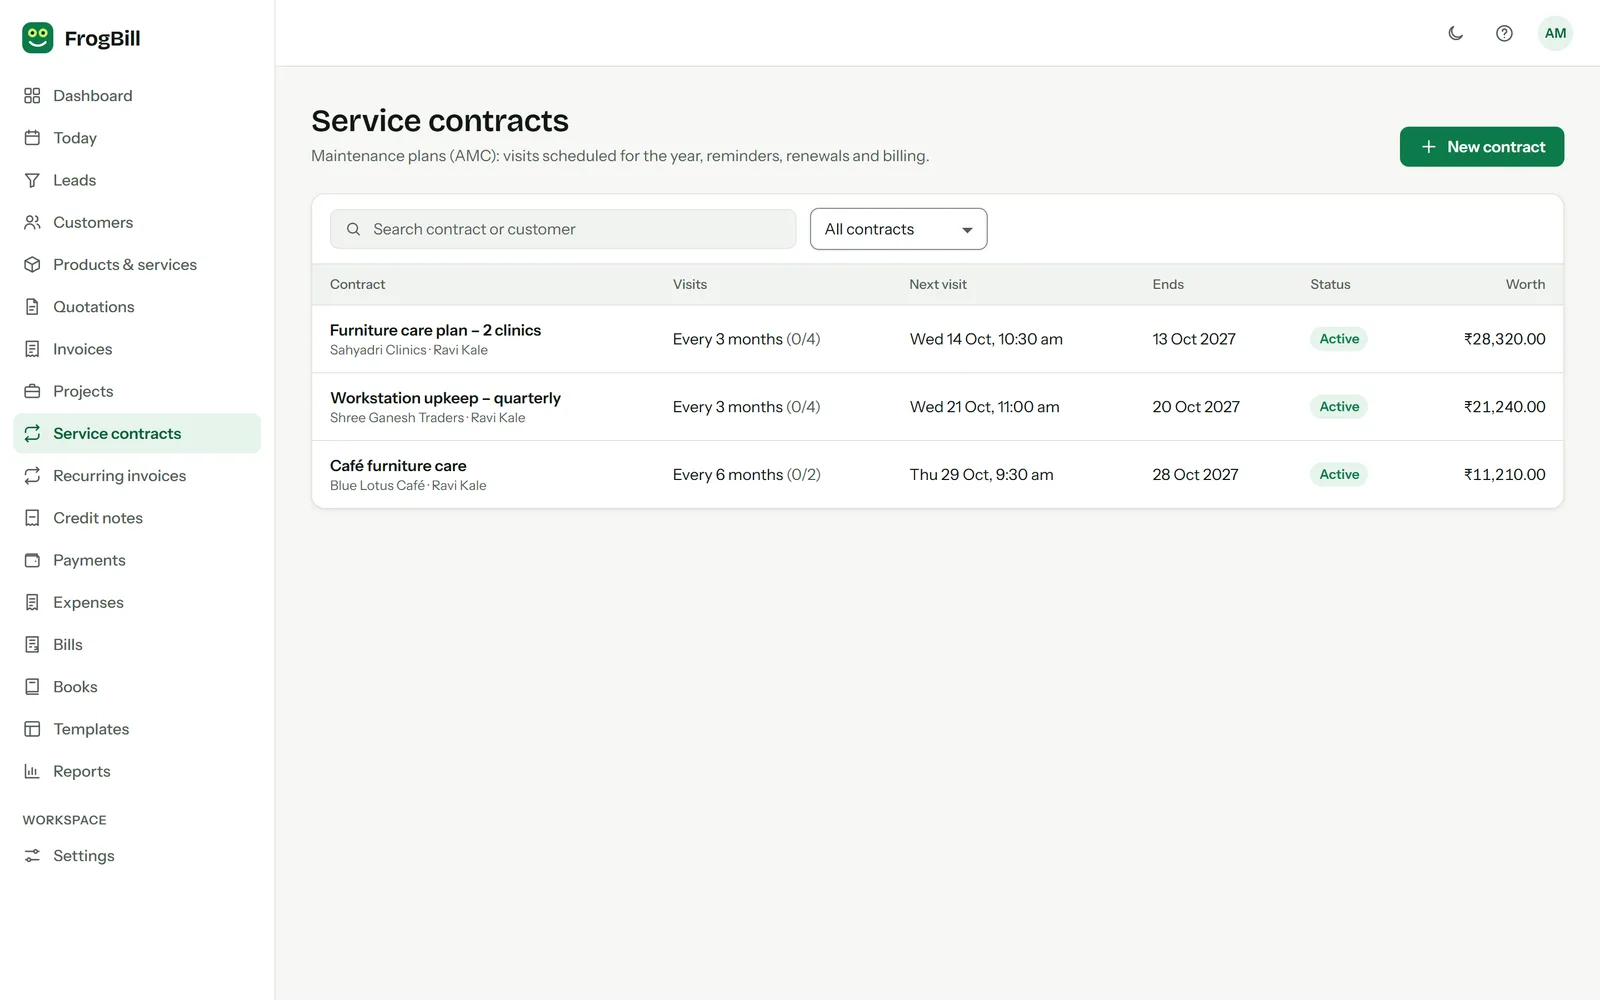Click the Leads funnel icon
This screenshot has width=1600, height=1000.
(x=32, y=180)
